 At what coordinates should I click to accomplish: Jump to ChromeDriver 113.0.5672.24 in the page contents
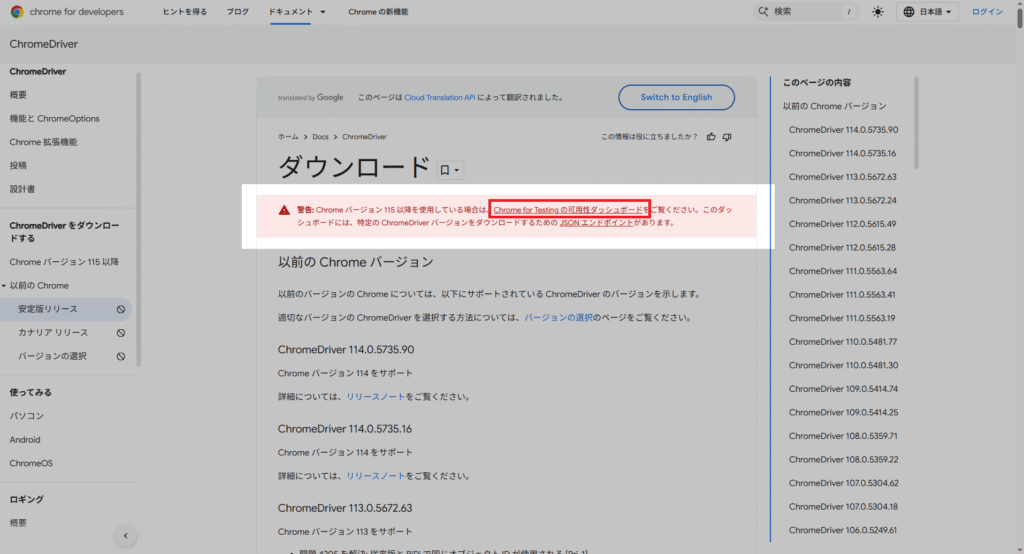(842, 200)
